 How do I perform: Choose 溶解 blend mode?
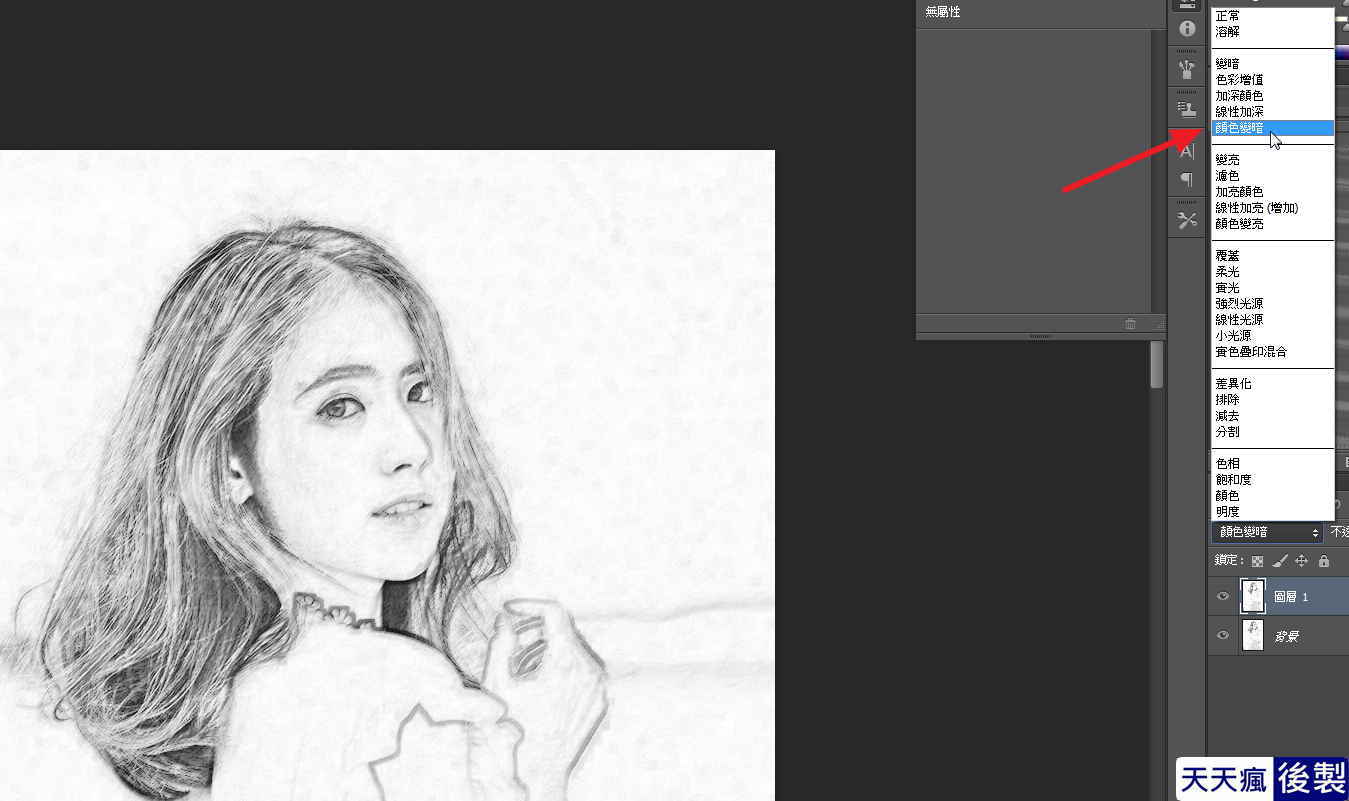click(1273, 32)
